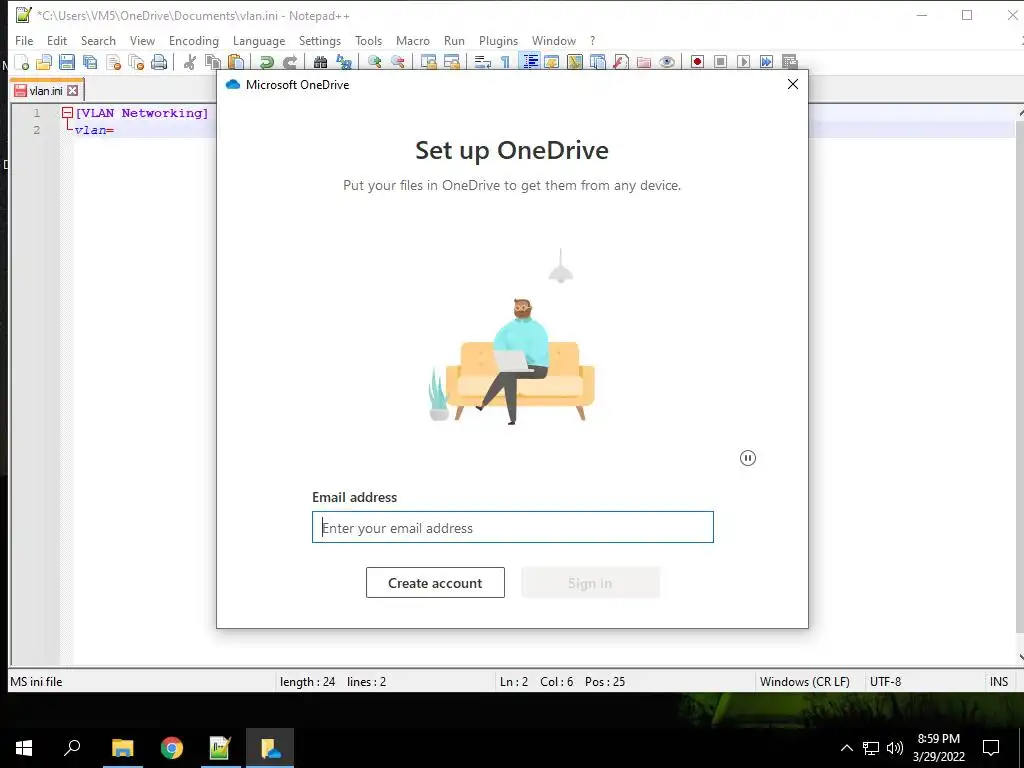Open the Plugins menu

pos(498,40)
